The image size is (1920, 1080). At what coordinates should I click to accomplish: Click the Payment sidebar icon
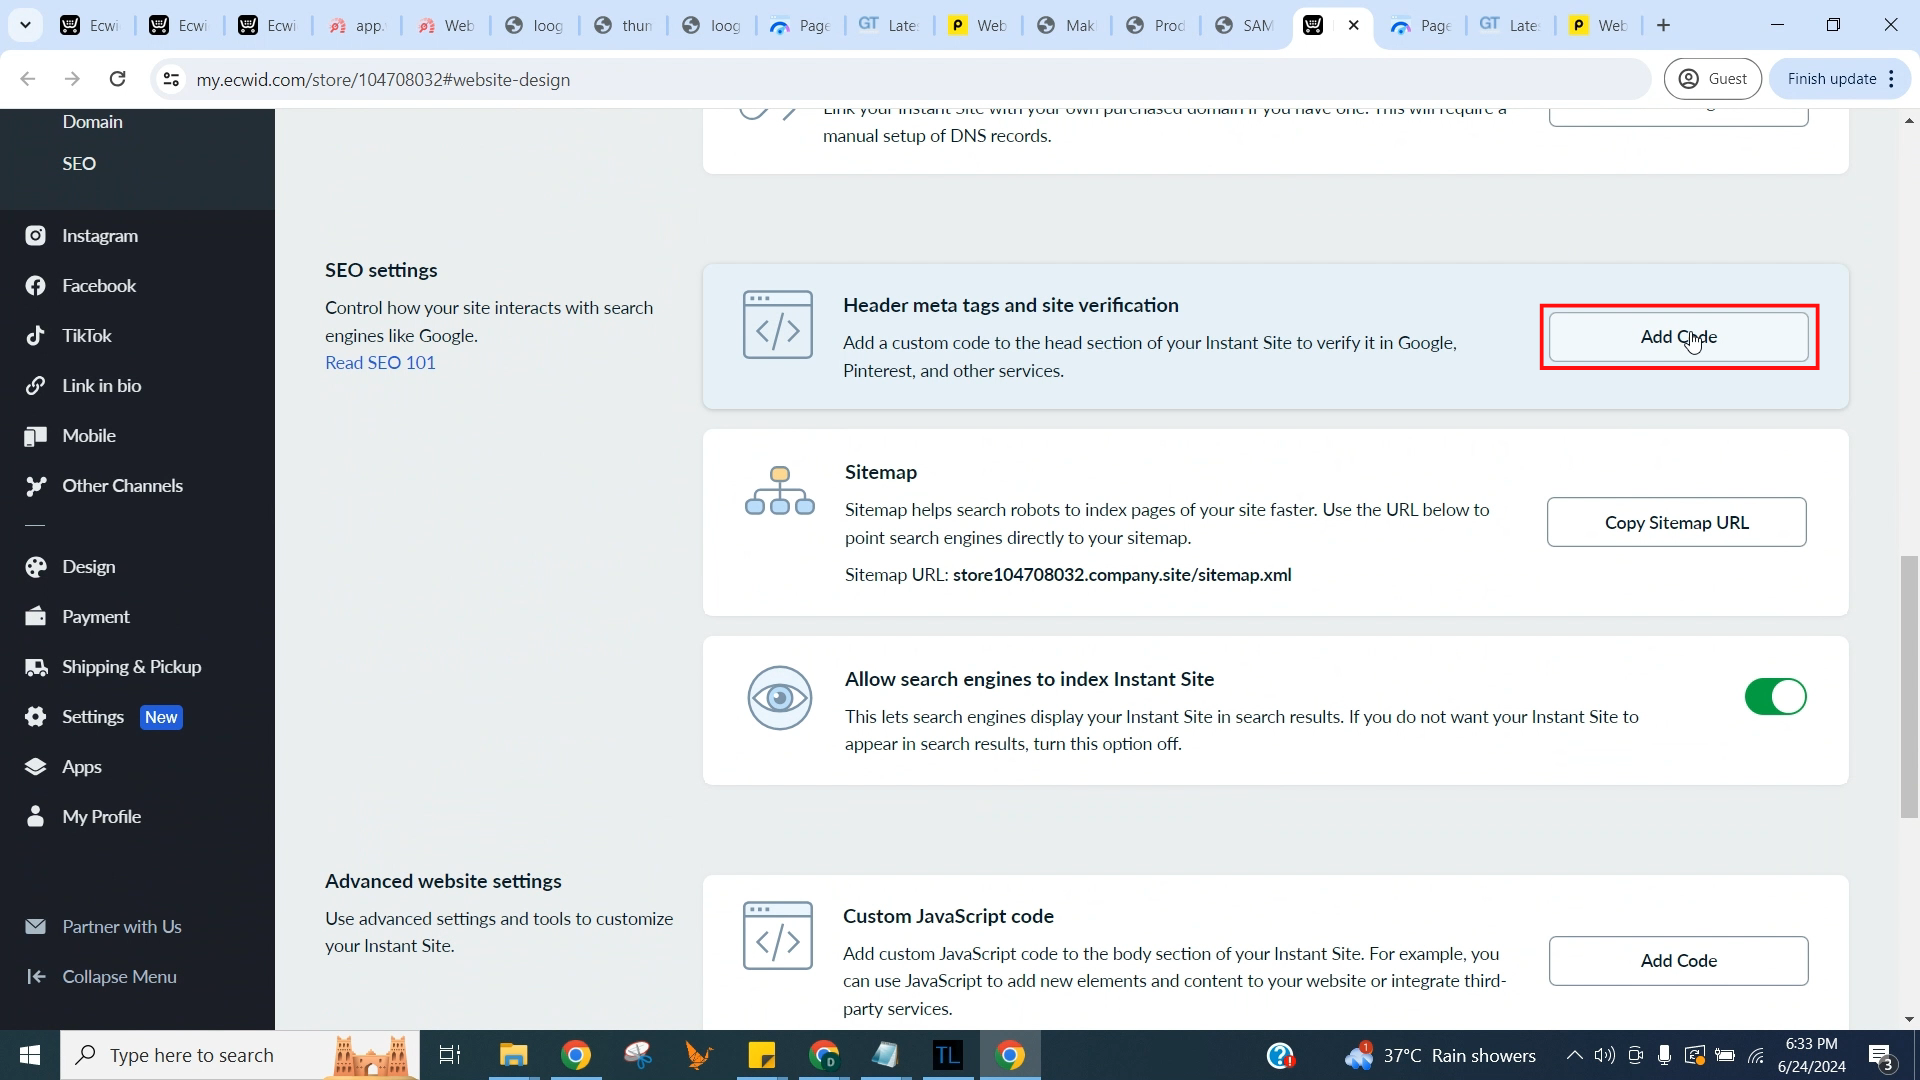pyautogui.click(x=34, y=616)
